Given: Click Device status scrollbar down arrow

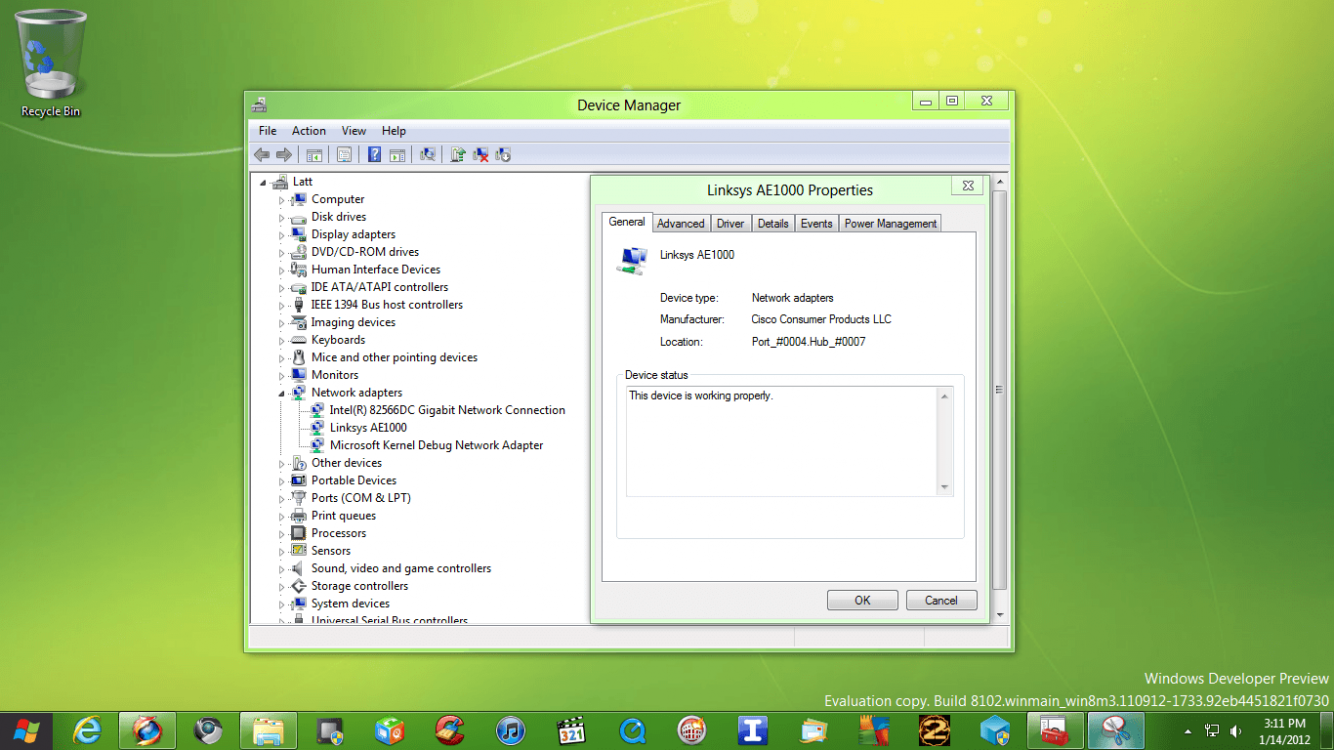Looking at the screenshot, I should pos(944,487).
